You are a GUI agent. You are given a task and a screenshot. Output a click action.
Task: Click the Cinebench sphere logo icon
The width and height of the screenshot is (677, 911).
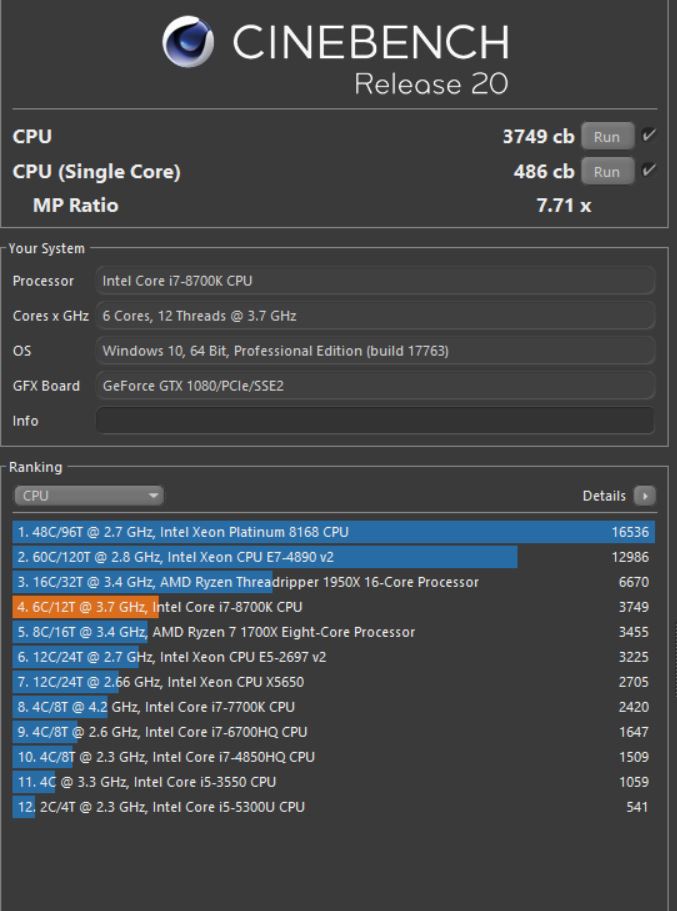coord(188,42)
